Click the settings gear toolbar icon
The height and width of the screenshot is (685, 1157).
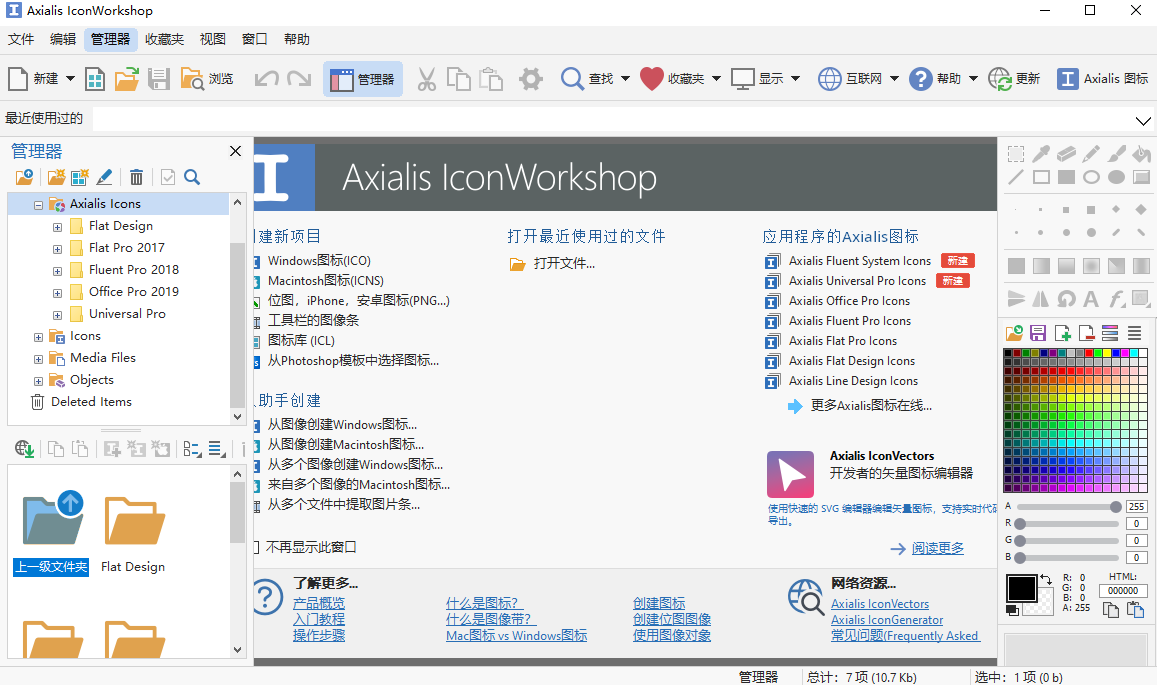[531, 78]
